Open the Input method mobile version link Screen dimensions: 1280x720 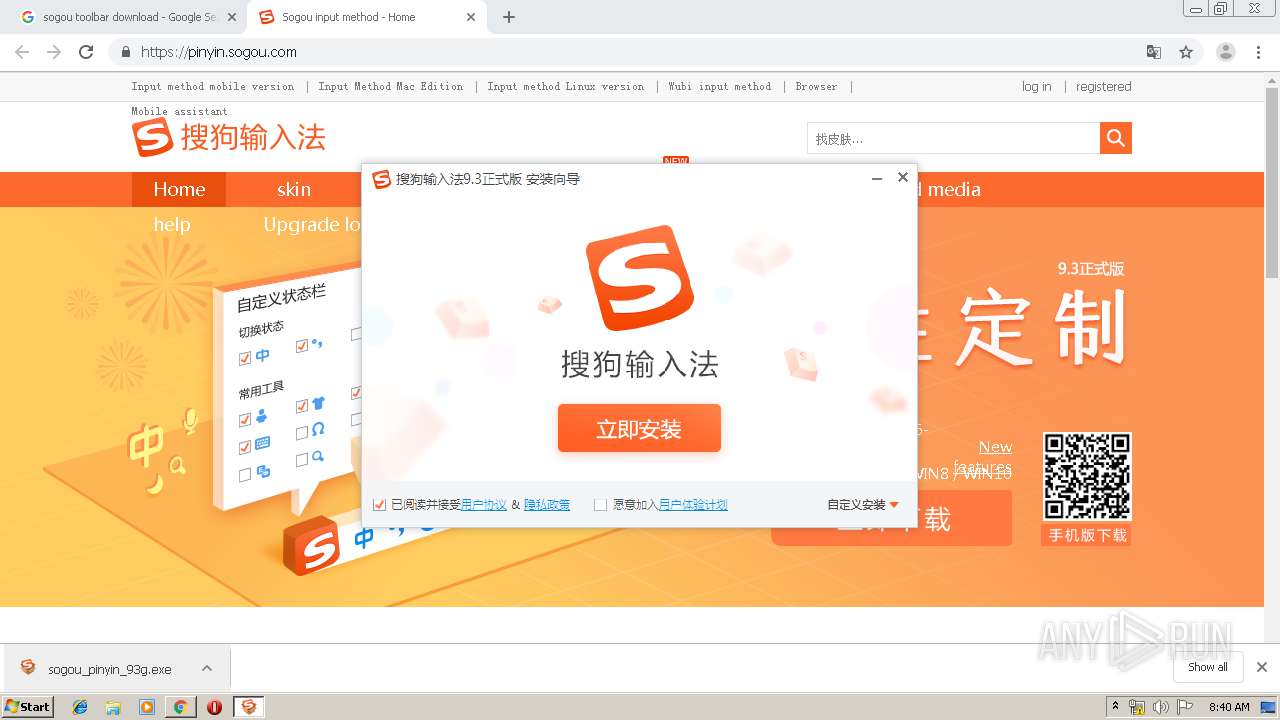point(213,86)
